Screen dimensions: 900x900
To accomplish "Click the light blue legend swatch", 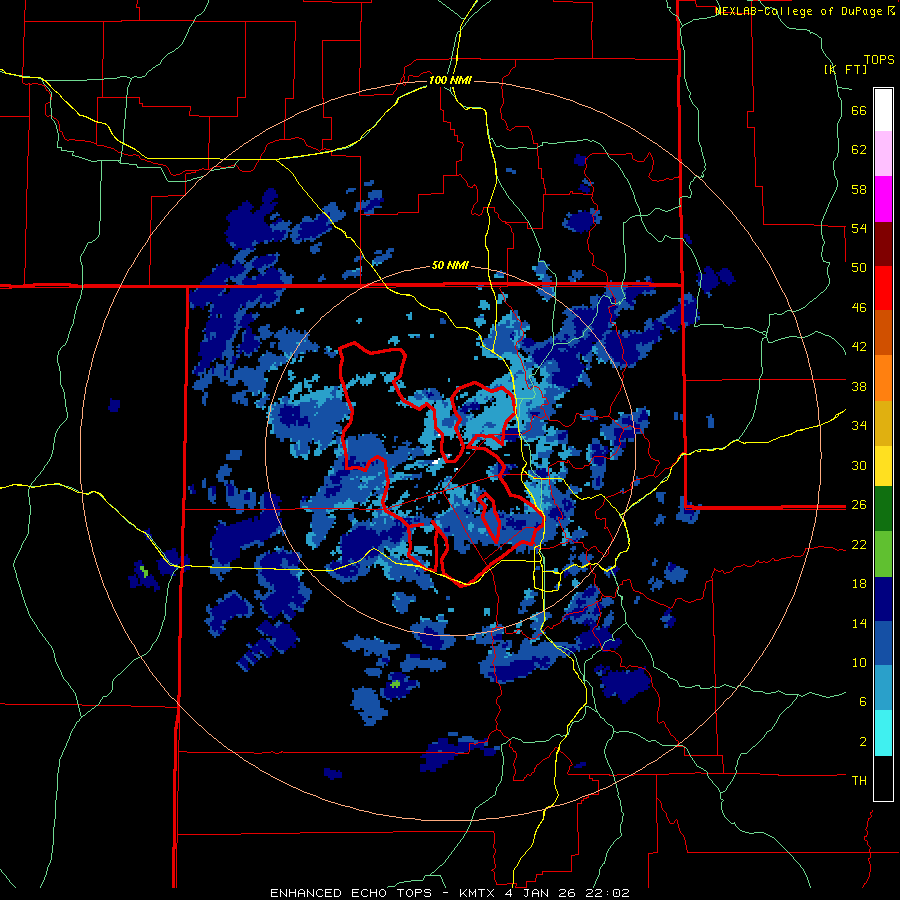I will 883,688.
